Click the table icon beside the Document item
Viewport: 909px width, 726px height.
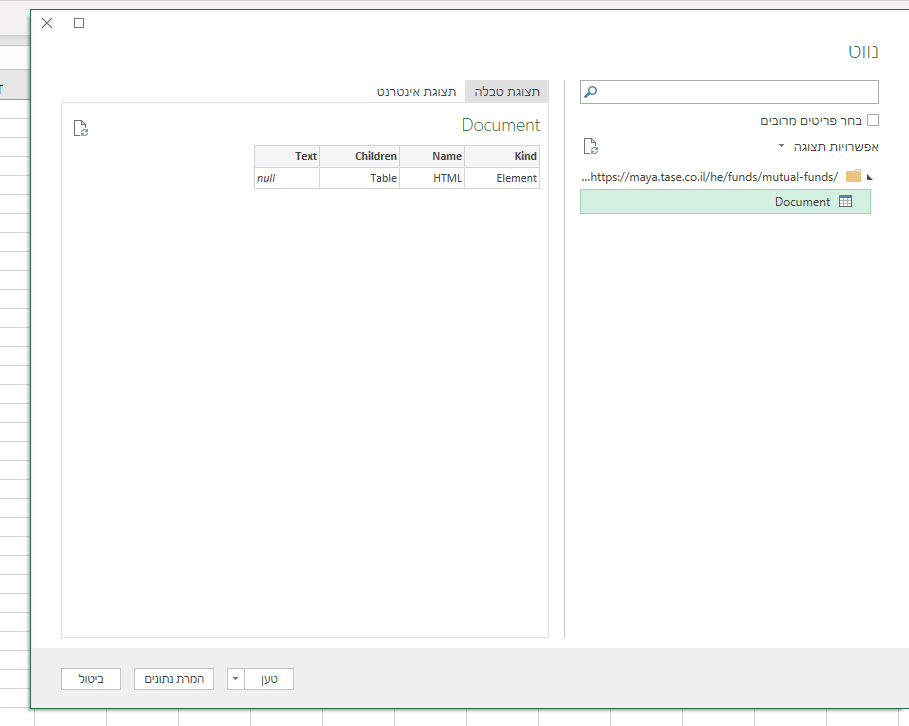pos(845,202)
